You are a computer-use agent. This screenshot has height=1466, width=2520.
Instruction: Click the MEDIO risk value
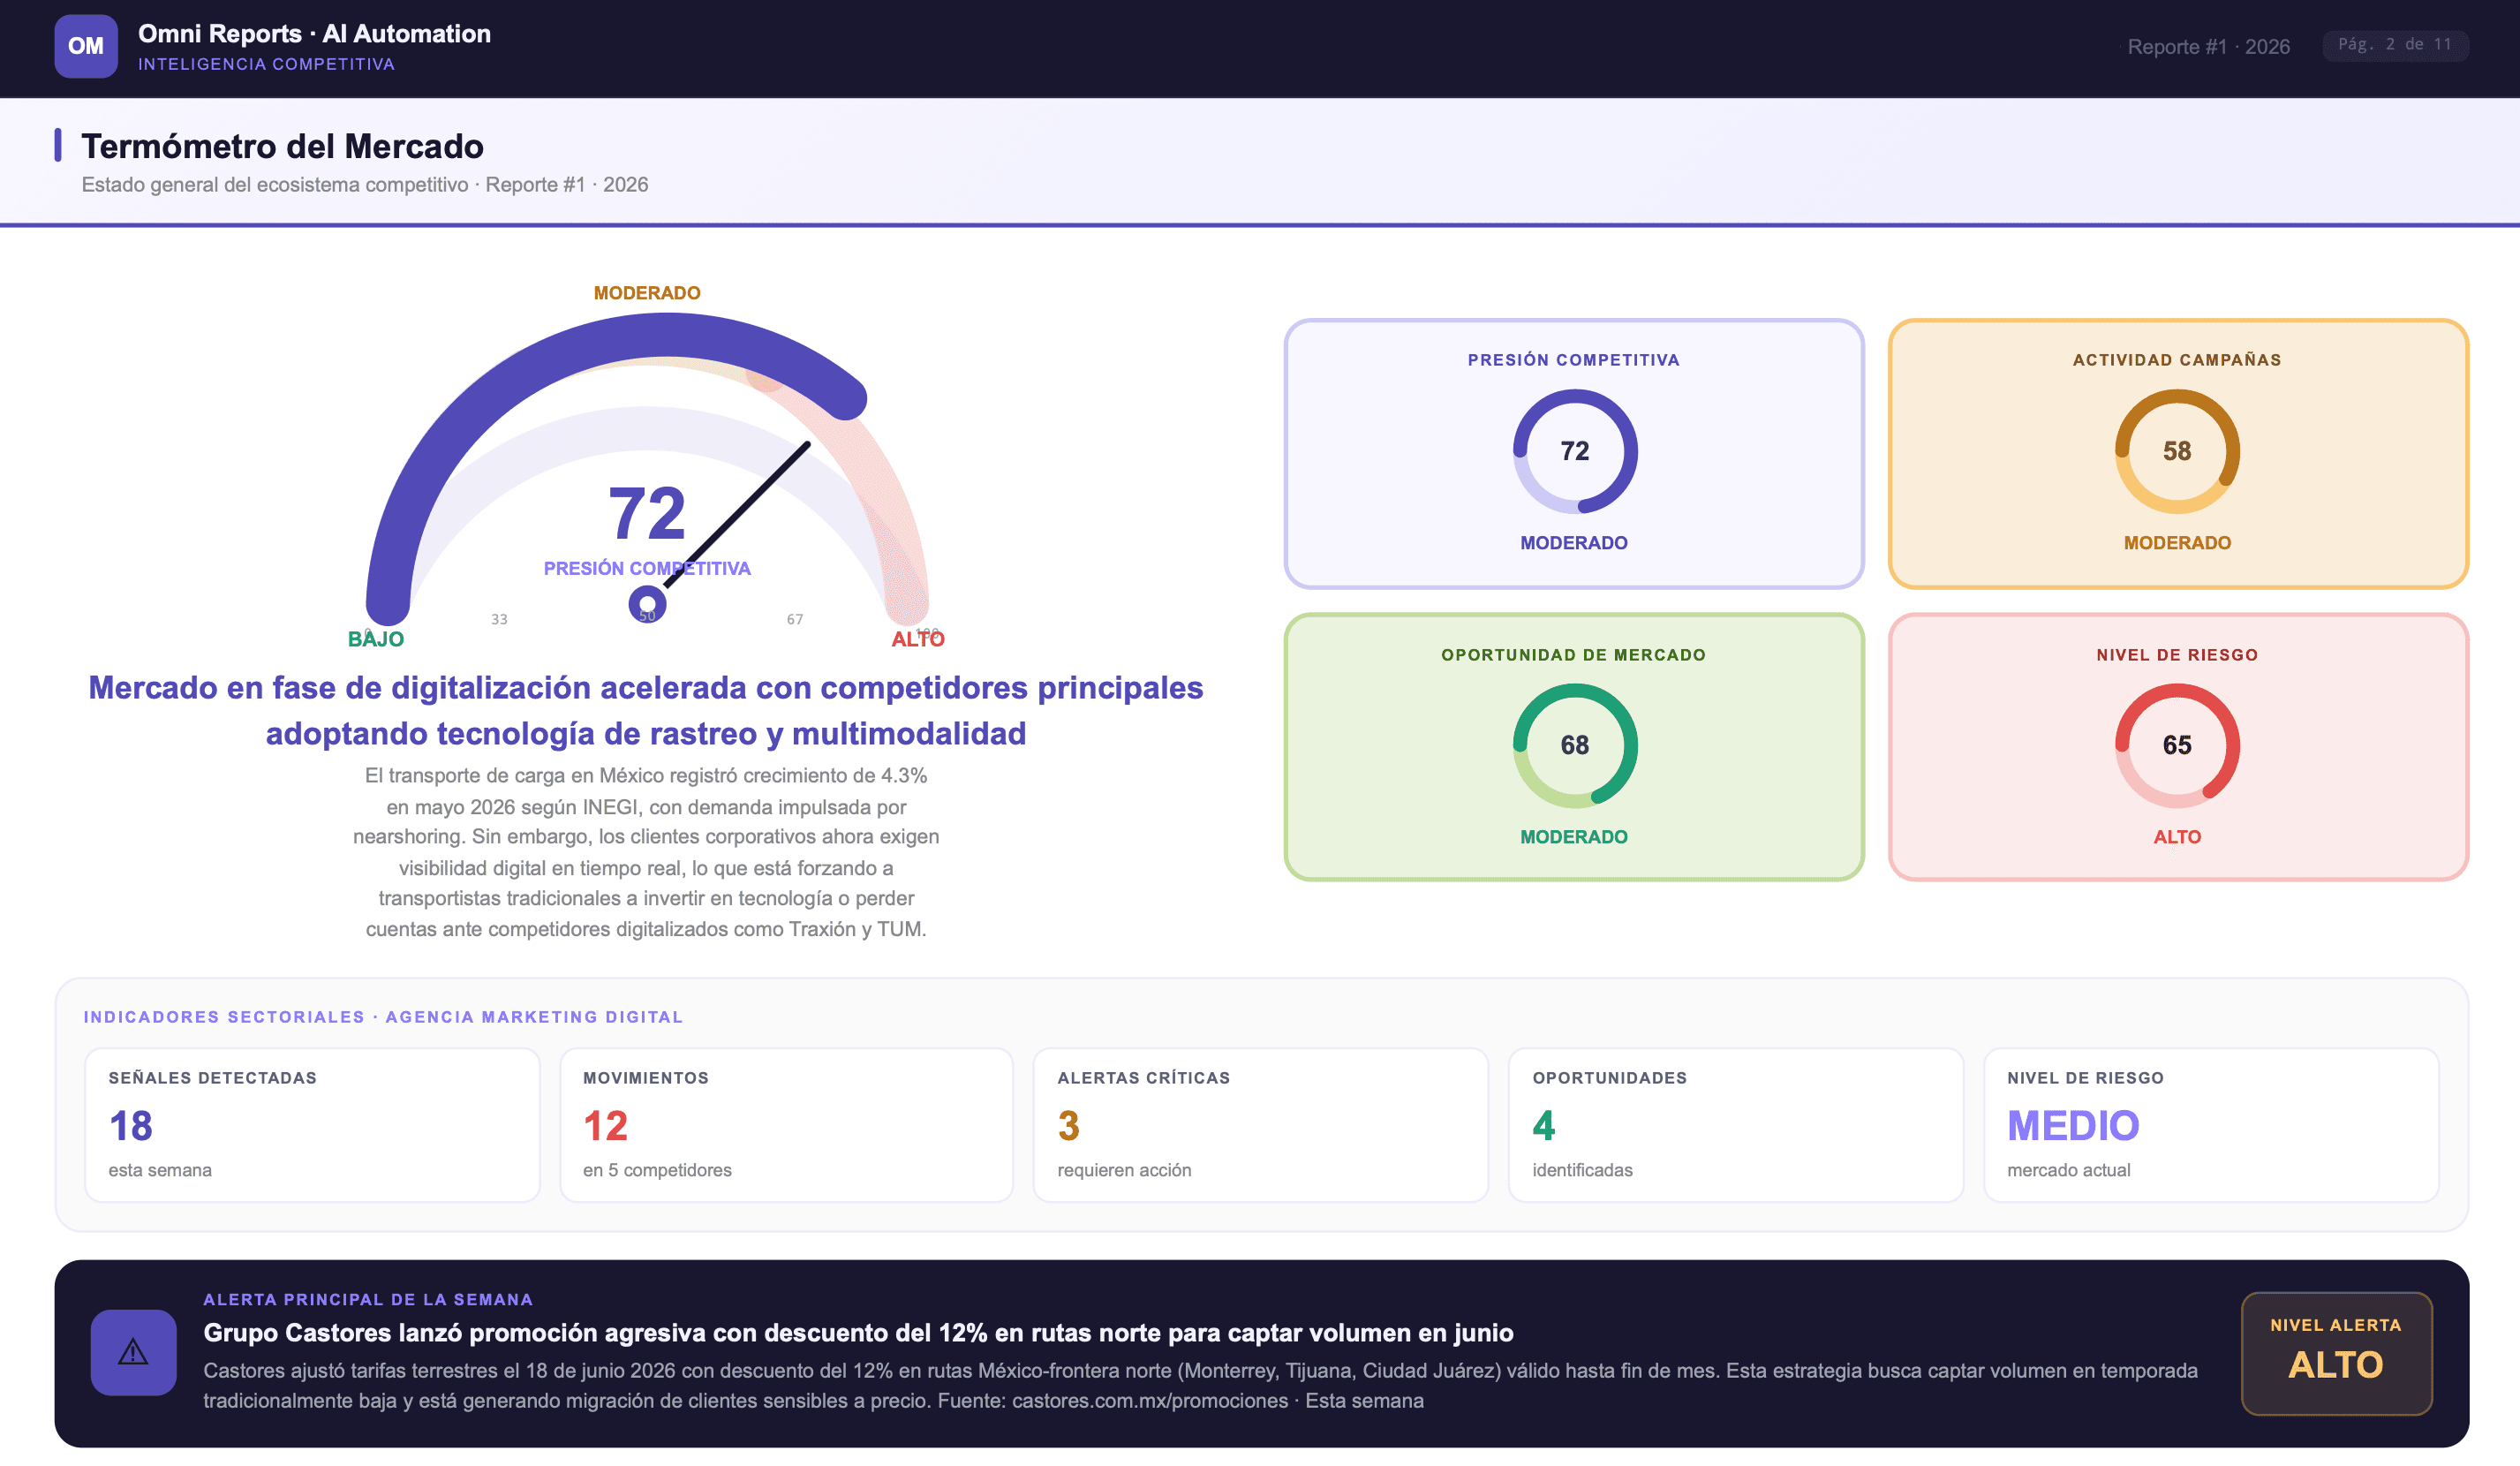[2073, 1126]
